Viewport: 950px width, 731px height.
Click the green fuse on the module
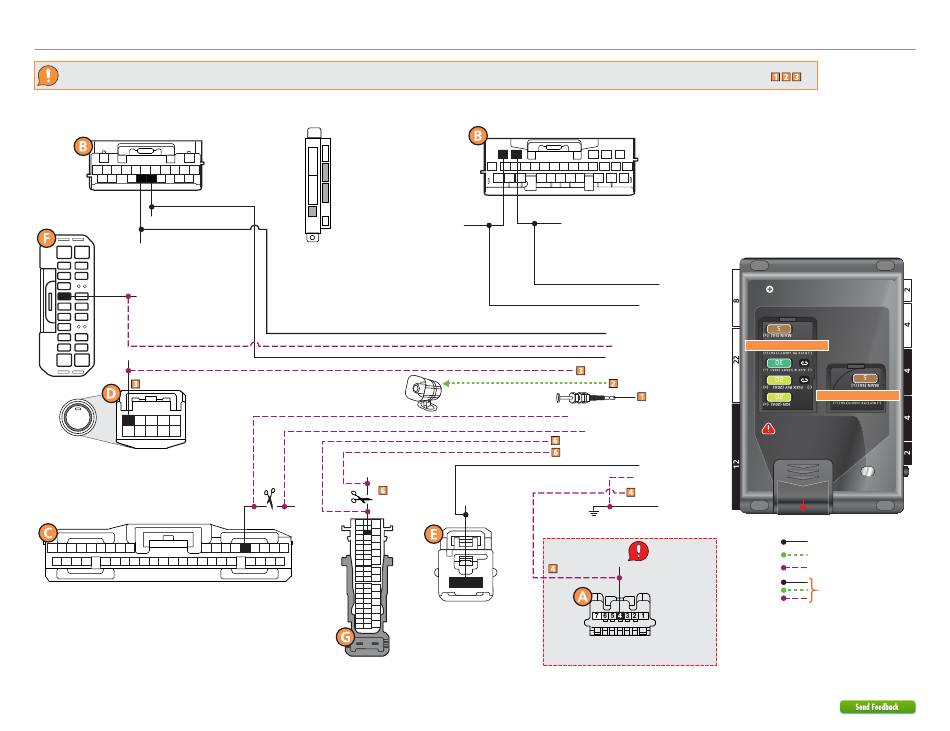pos(779,363)
